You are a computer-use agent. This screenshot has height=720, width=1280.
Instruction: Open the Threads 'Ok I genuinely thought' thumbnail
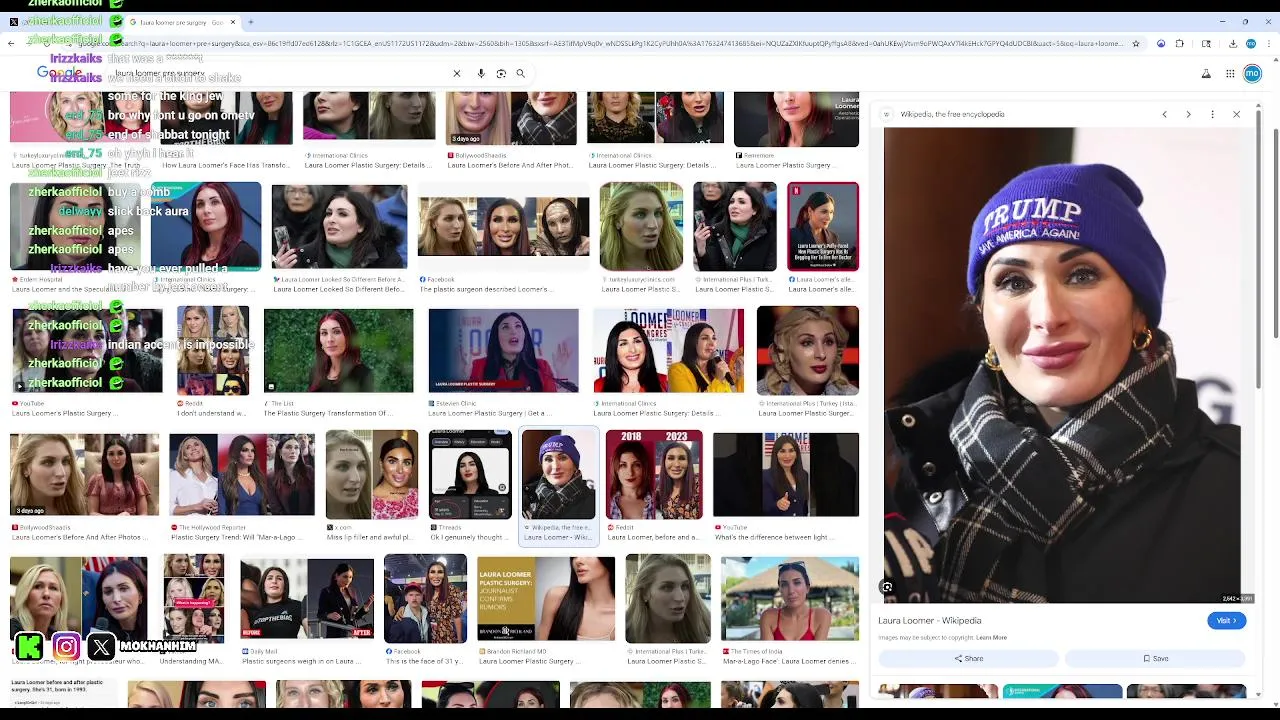click(470, 474)
